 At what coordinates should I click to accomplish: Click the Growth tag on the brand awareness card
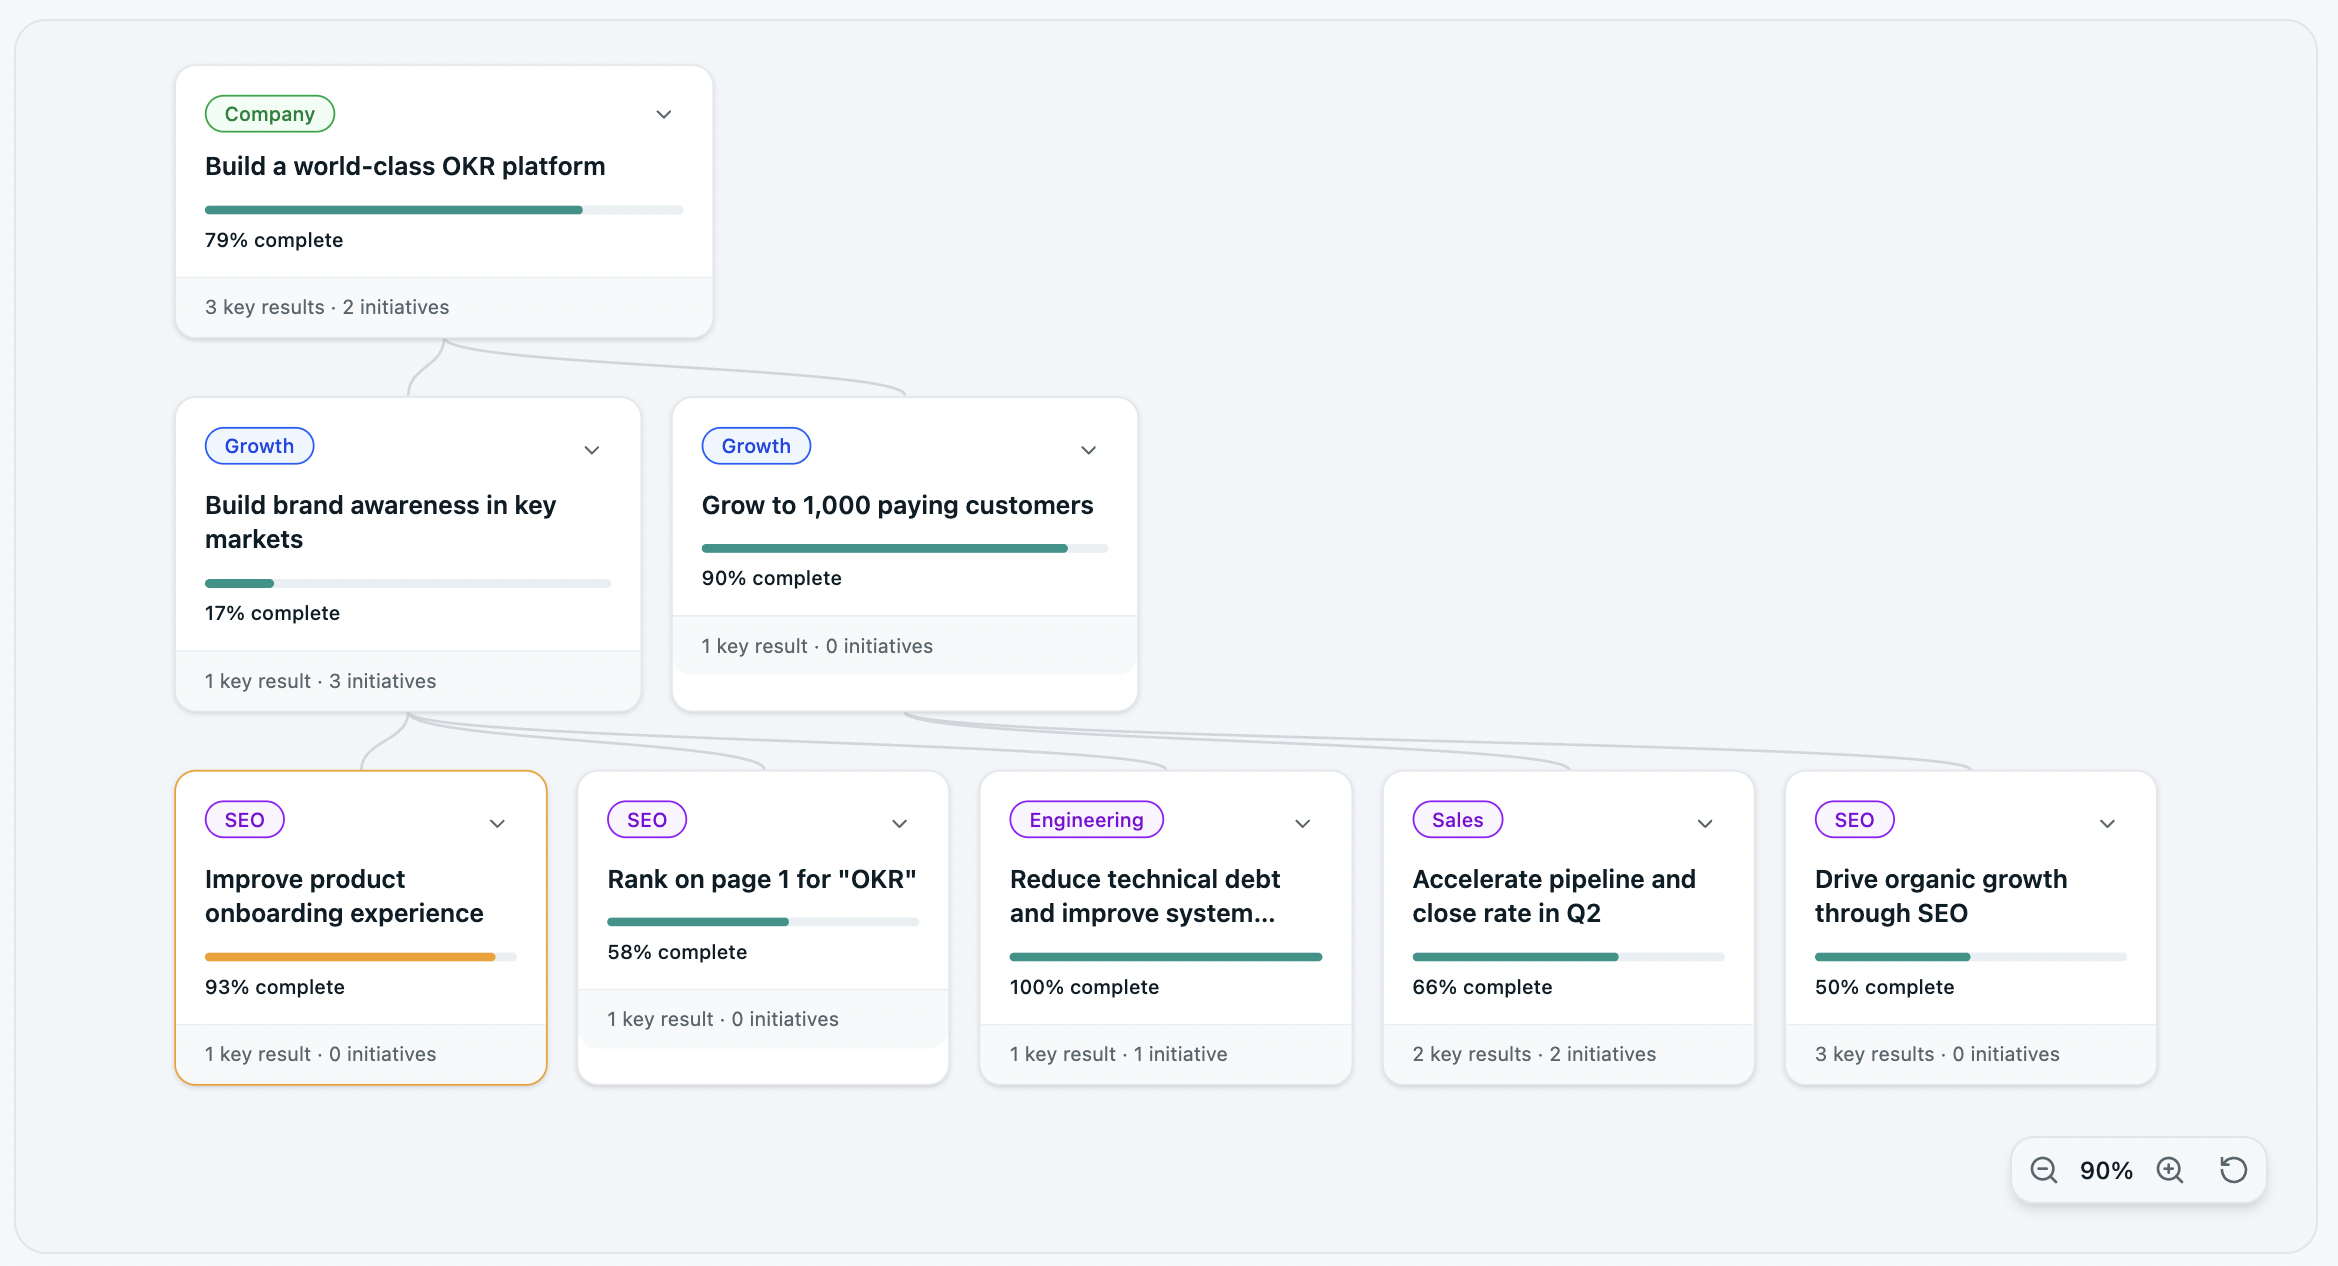(259, 446)
